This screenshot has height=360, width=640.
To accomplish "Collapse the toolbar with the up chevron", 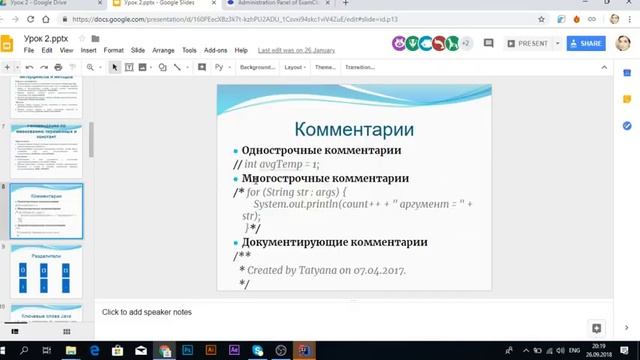I will coord(604,67).
